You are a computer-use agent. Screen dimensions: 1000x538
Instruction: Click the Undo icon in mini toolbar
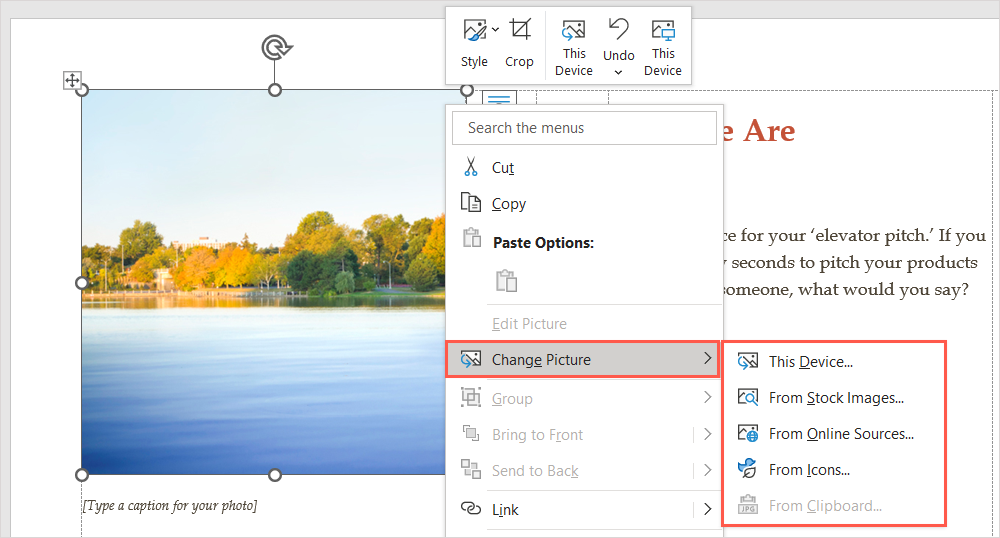(x=618, y=29)
